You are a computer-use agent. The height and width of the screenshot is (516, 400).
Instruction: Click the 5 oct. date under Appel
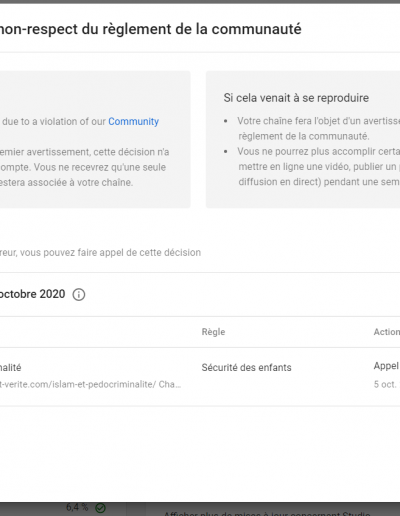point(387,384)
